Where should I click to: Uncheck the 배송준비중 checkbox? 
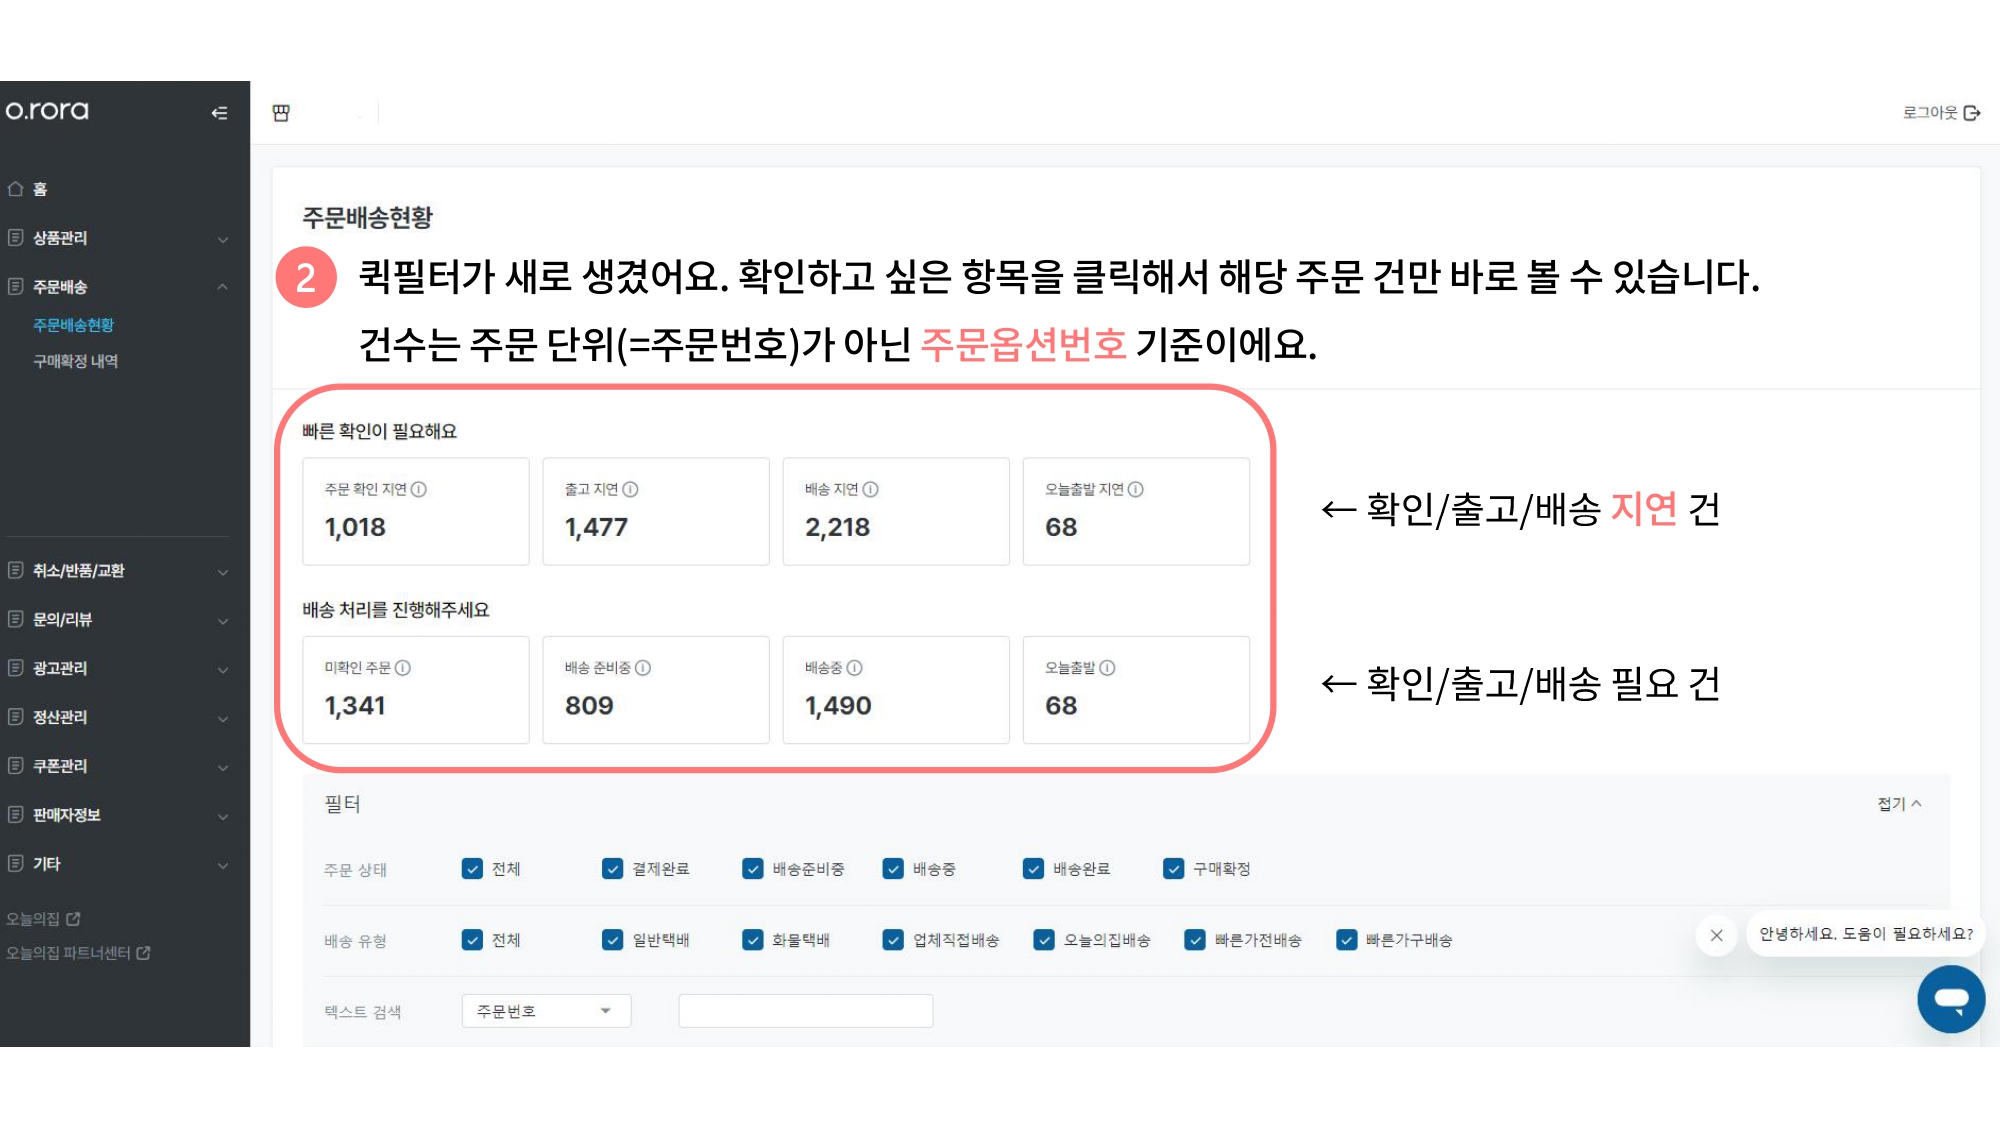753,868
